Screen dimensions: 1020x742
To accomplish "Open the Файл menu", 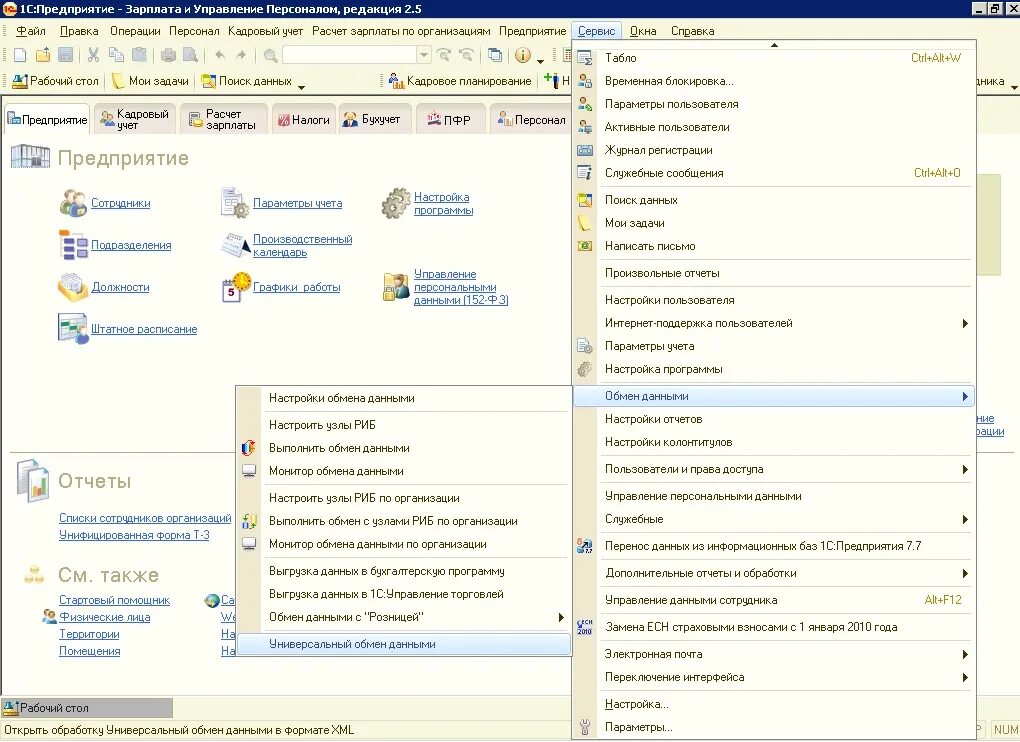I will (x=31, y=31).
